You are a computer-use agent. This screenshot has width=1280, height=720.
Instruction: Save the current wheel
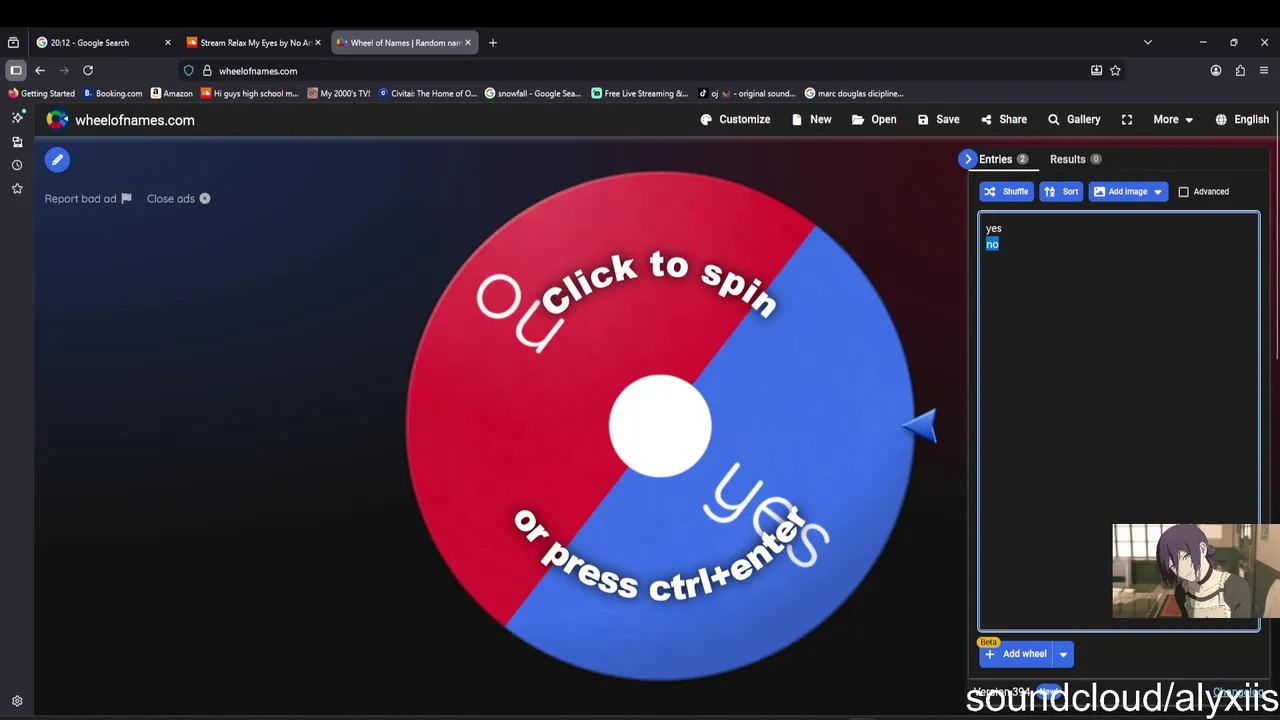[x=938, y=119]
